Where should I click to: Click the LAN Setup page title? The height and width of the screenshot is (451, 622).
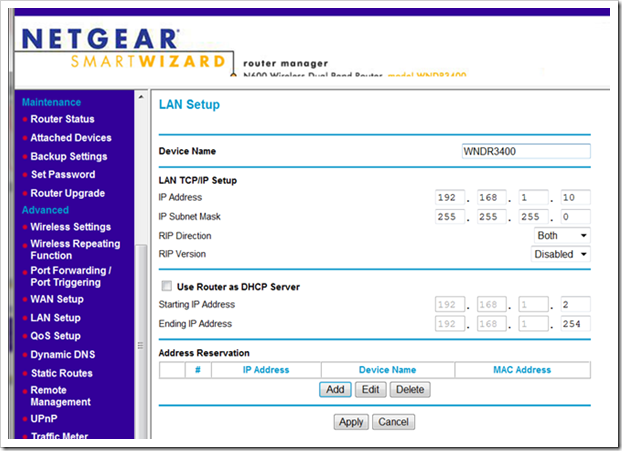(189, 105)
